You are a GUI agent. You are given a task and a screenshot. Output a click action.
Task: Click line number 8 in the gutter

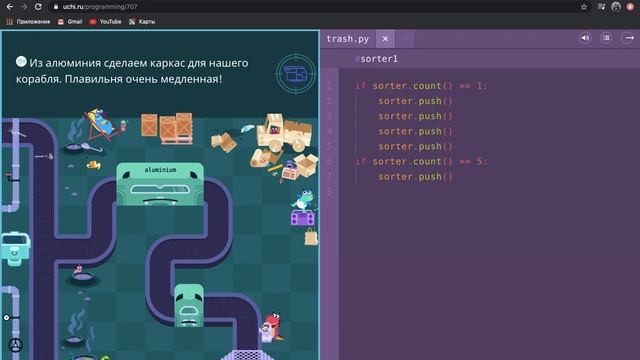click(x=330, y=192)
